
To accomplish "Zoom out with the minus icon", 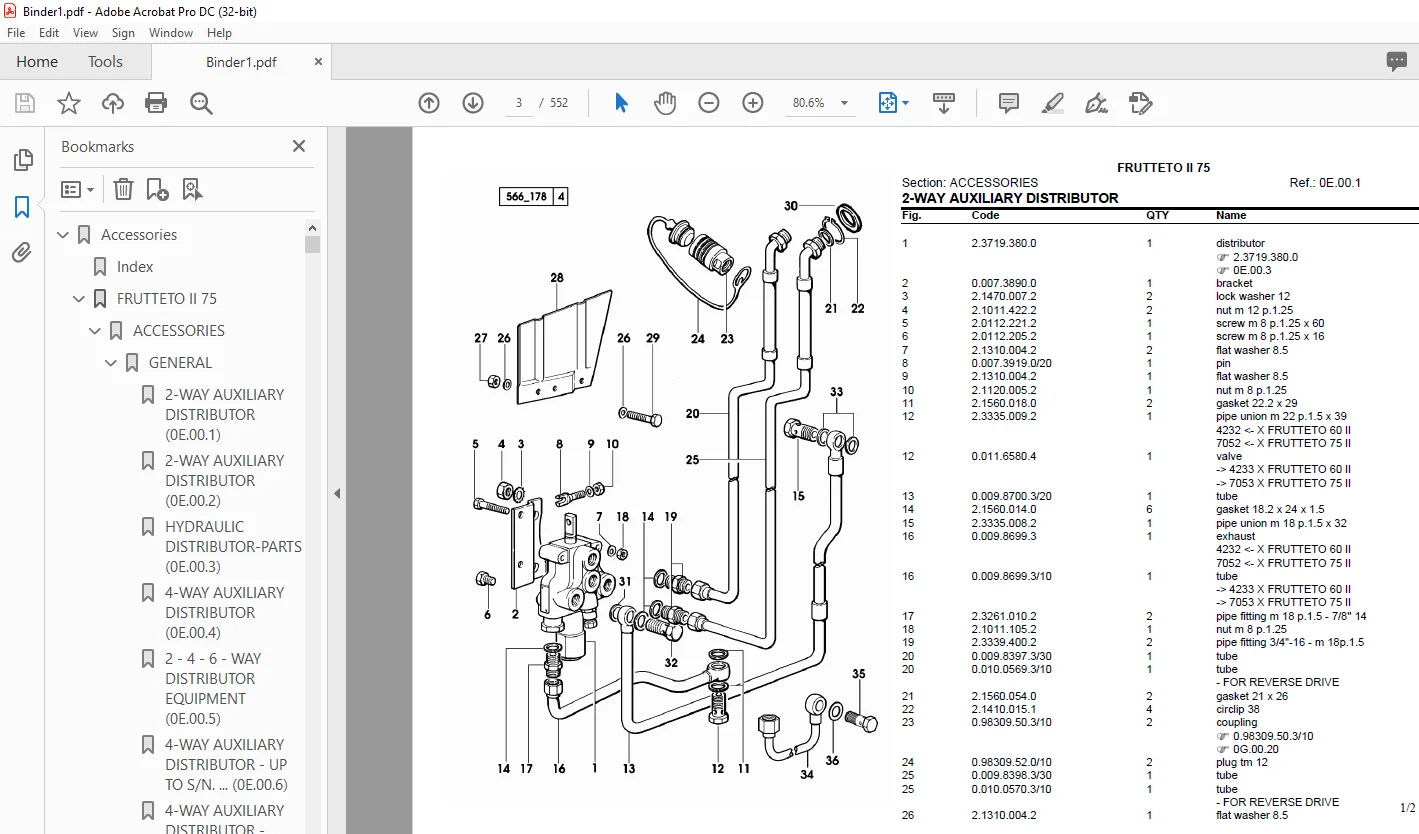I will click(x=709, y=103).
